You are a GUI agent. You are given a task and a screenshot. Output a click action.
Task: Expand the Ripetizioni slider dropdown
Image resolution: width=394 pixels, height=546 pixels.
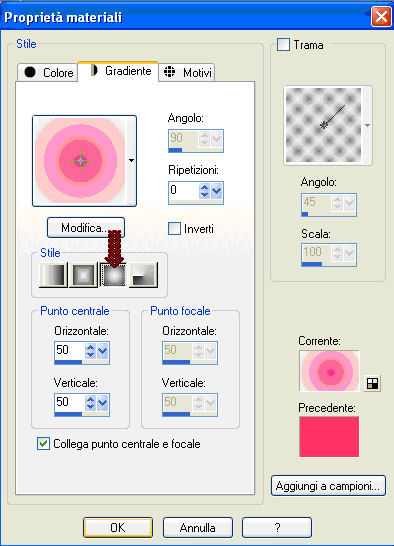point(216,191)
